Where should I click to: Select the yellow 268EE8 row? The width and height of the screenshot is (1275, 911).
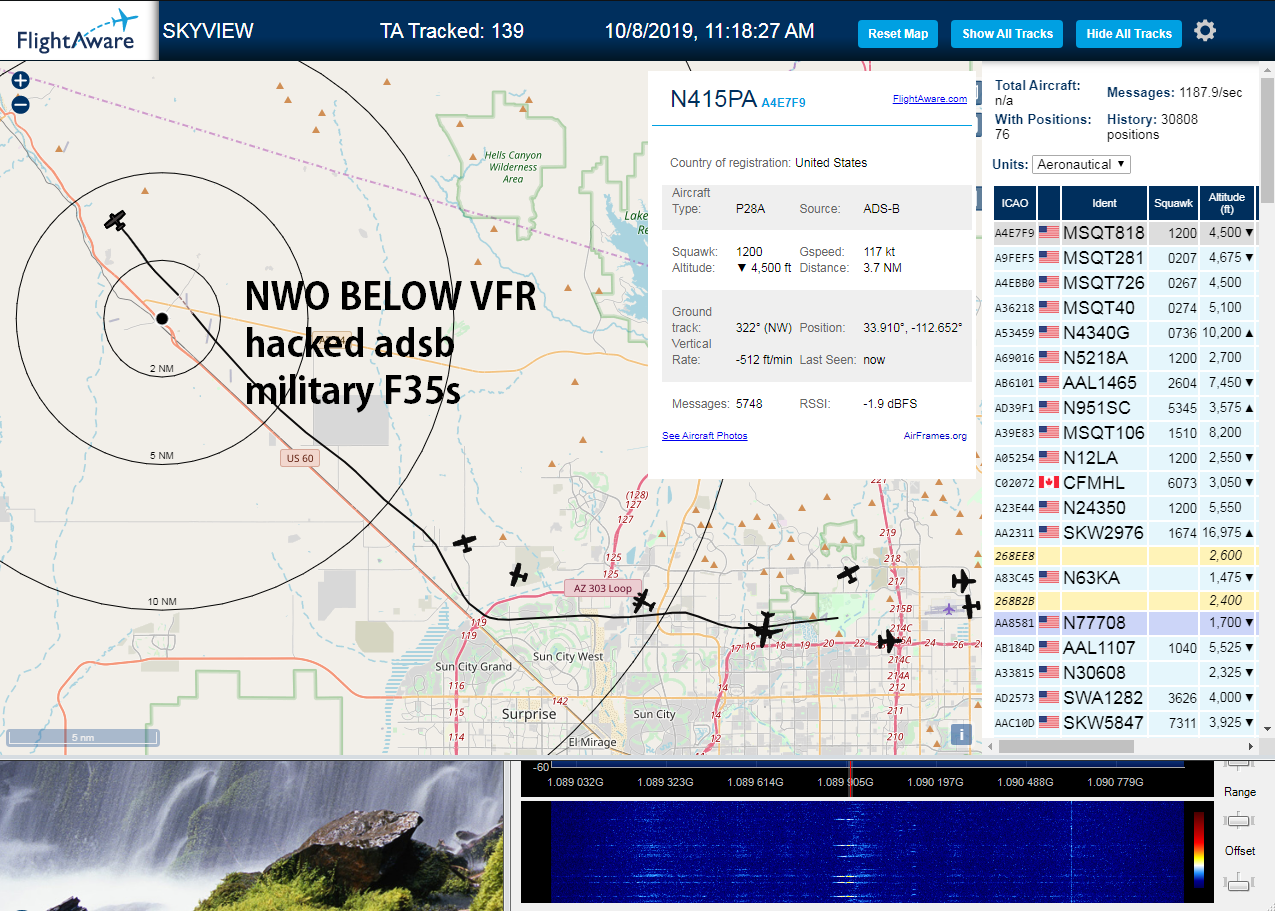(x=1124, y=556)
